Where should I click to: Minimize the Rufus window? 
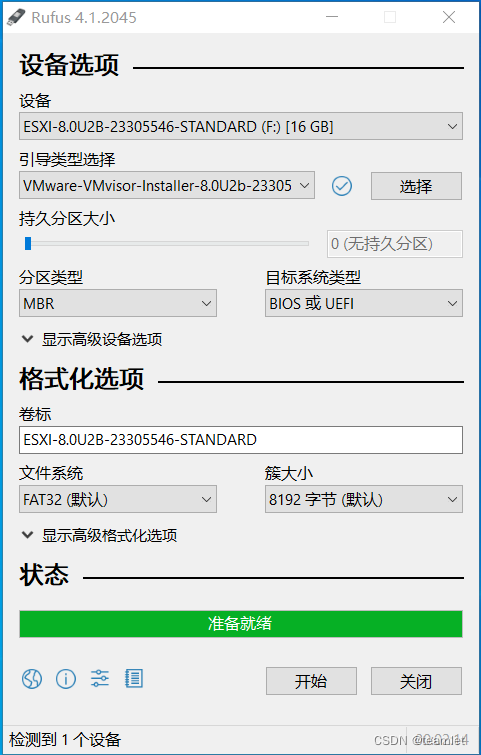[x=332, y=17]
